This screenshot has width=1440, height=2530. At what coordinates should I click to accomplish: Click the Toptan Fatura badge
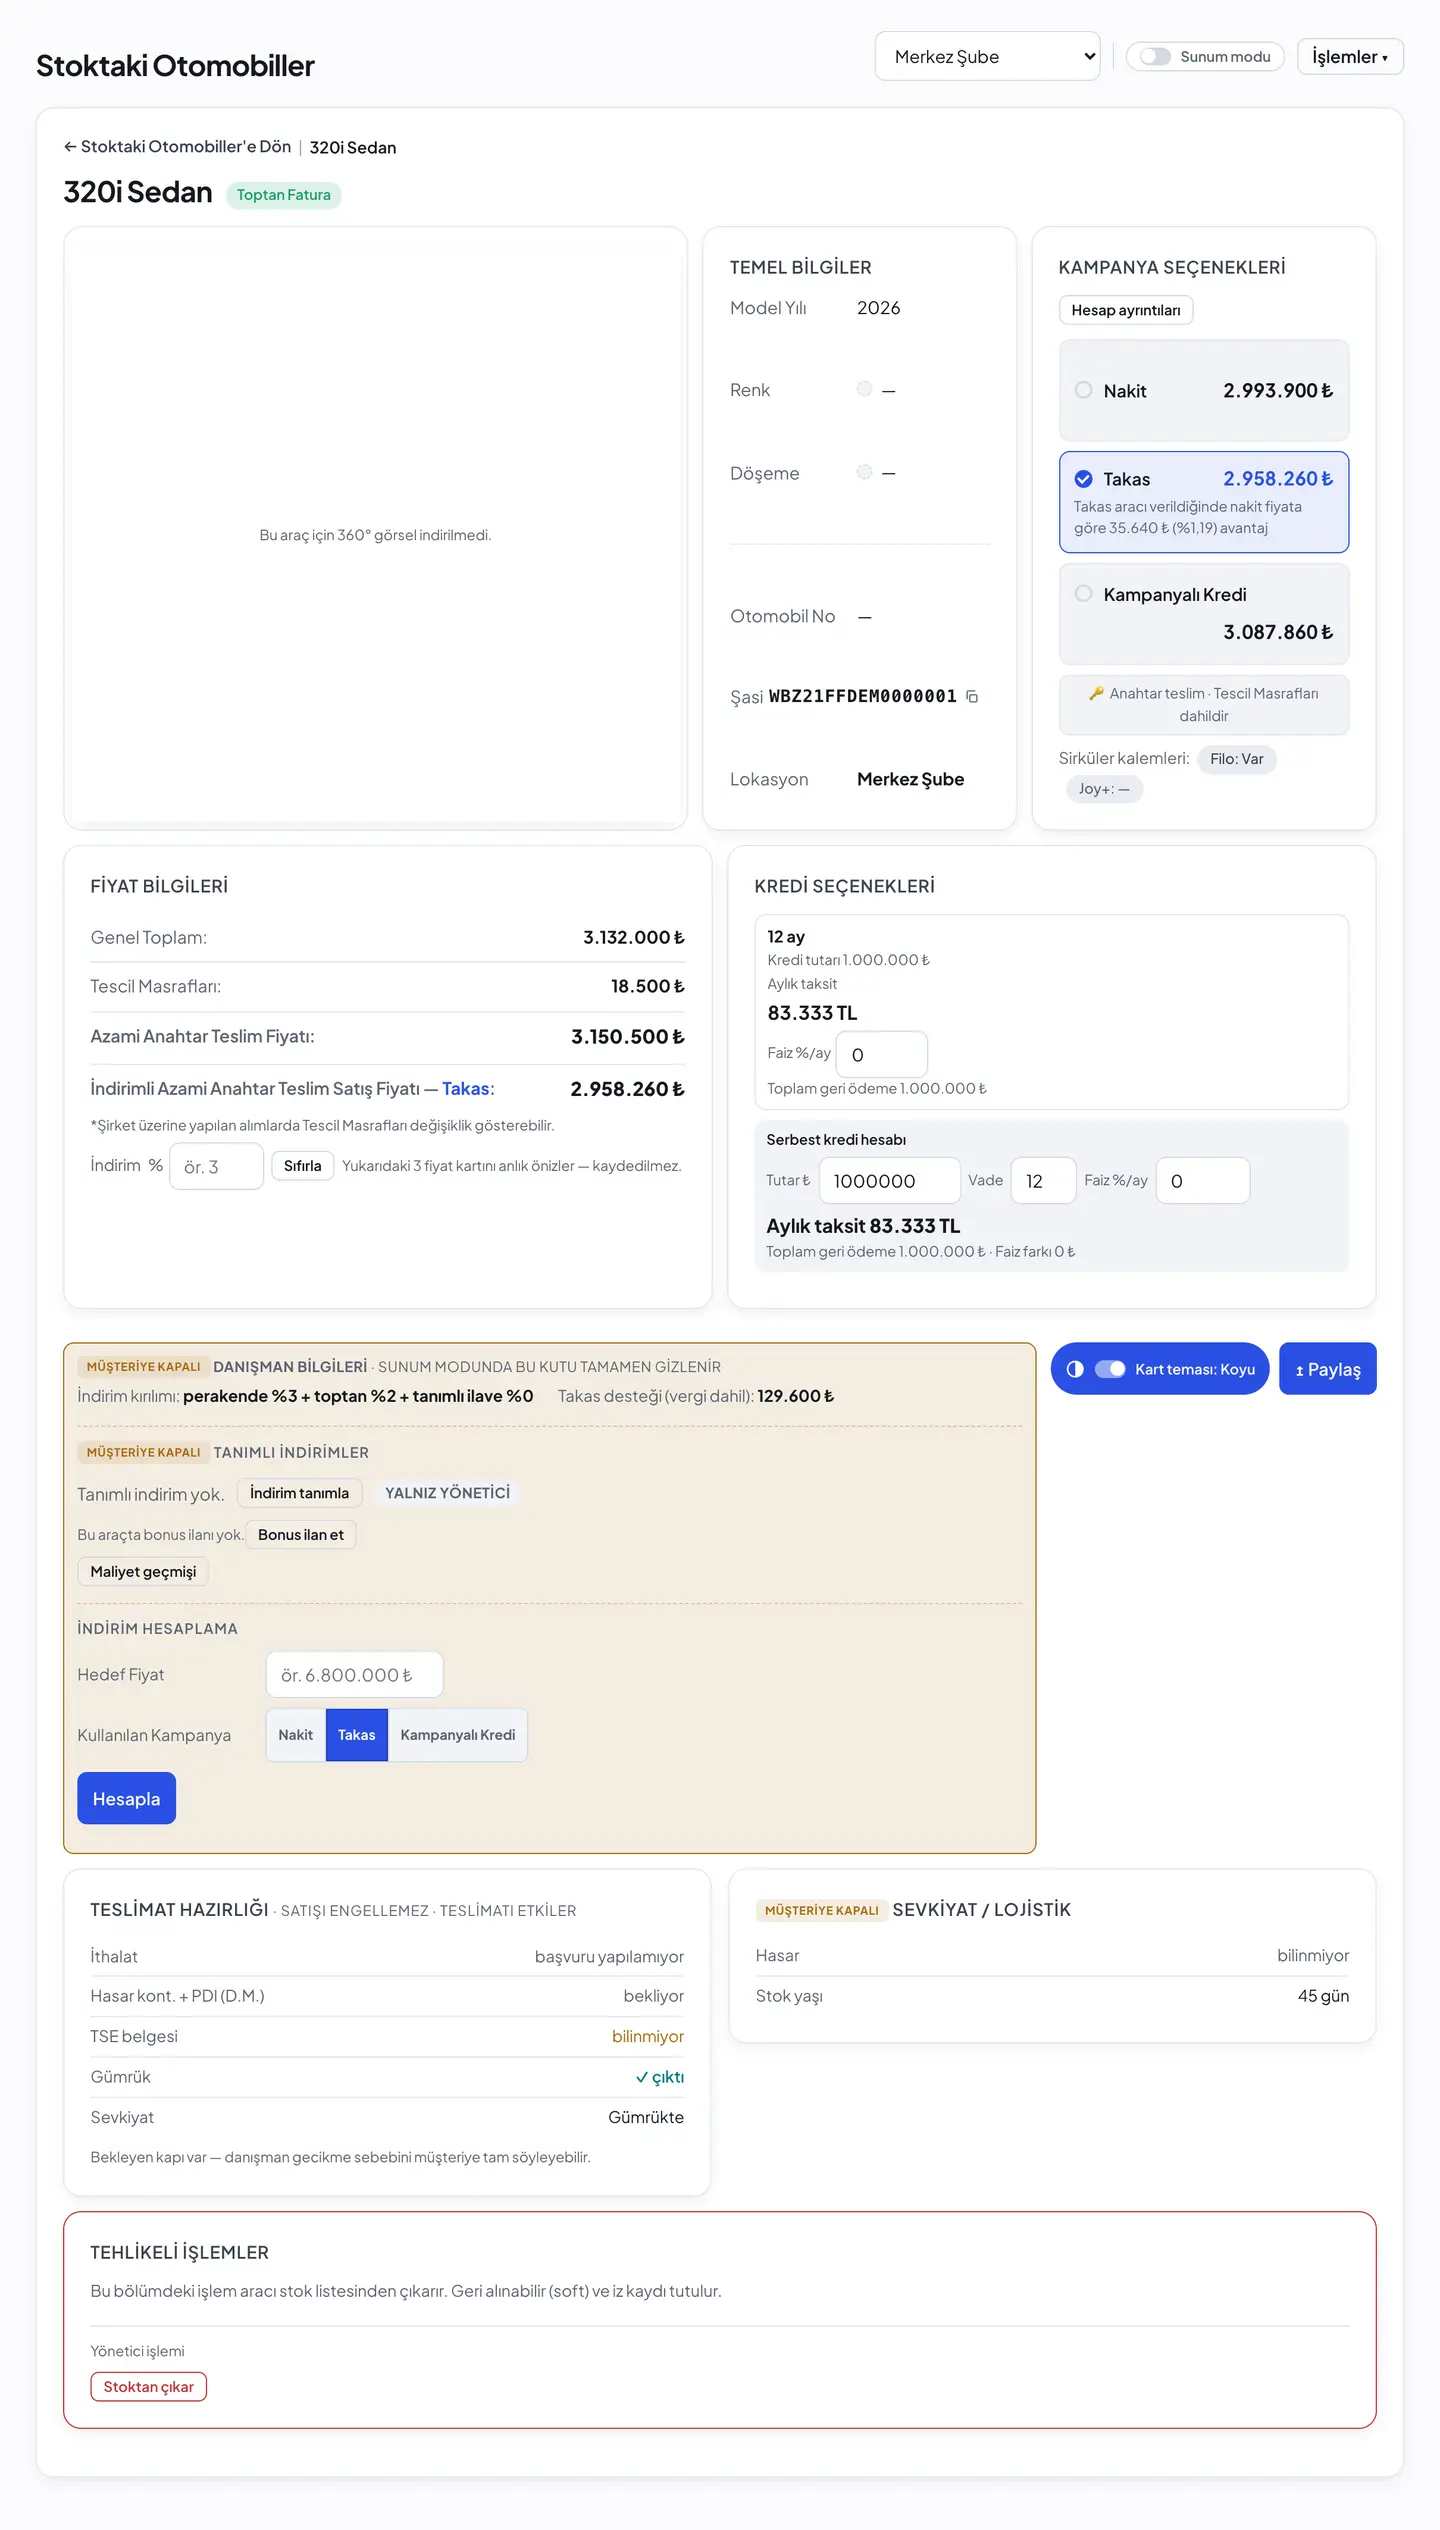(284, 195)
